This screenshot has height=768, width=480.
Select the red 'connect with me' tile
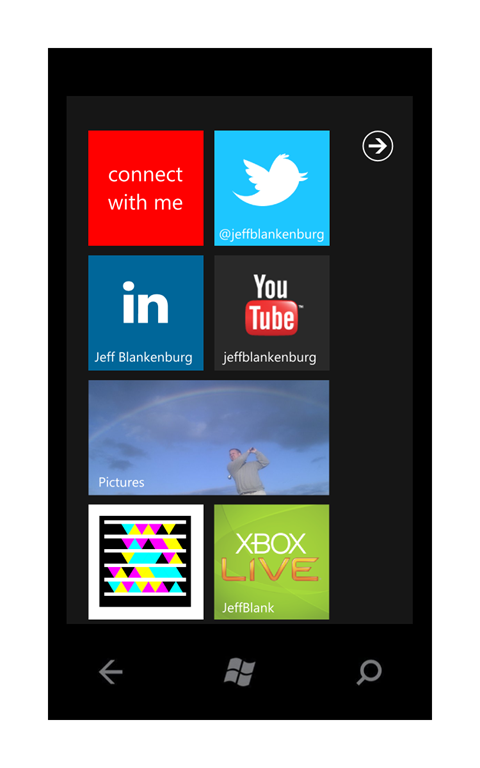pos(146,188)
